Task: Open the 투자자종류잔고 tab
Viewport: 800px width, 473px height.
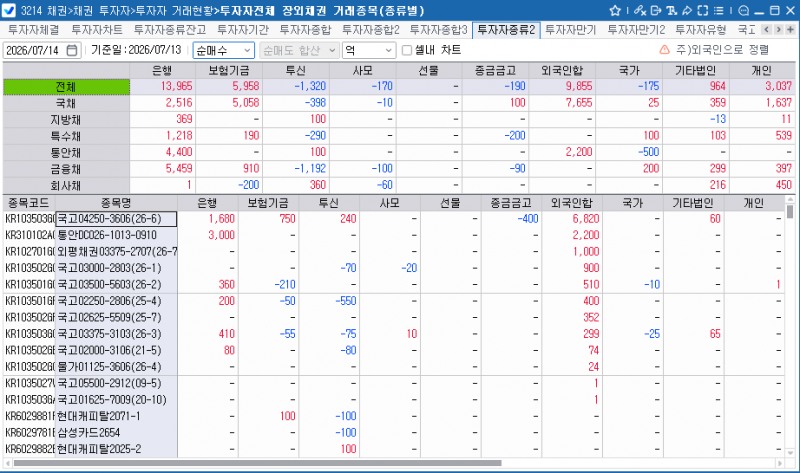Action: [x=170, y=30]
